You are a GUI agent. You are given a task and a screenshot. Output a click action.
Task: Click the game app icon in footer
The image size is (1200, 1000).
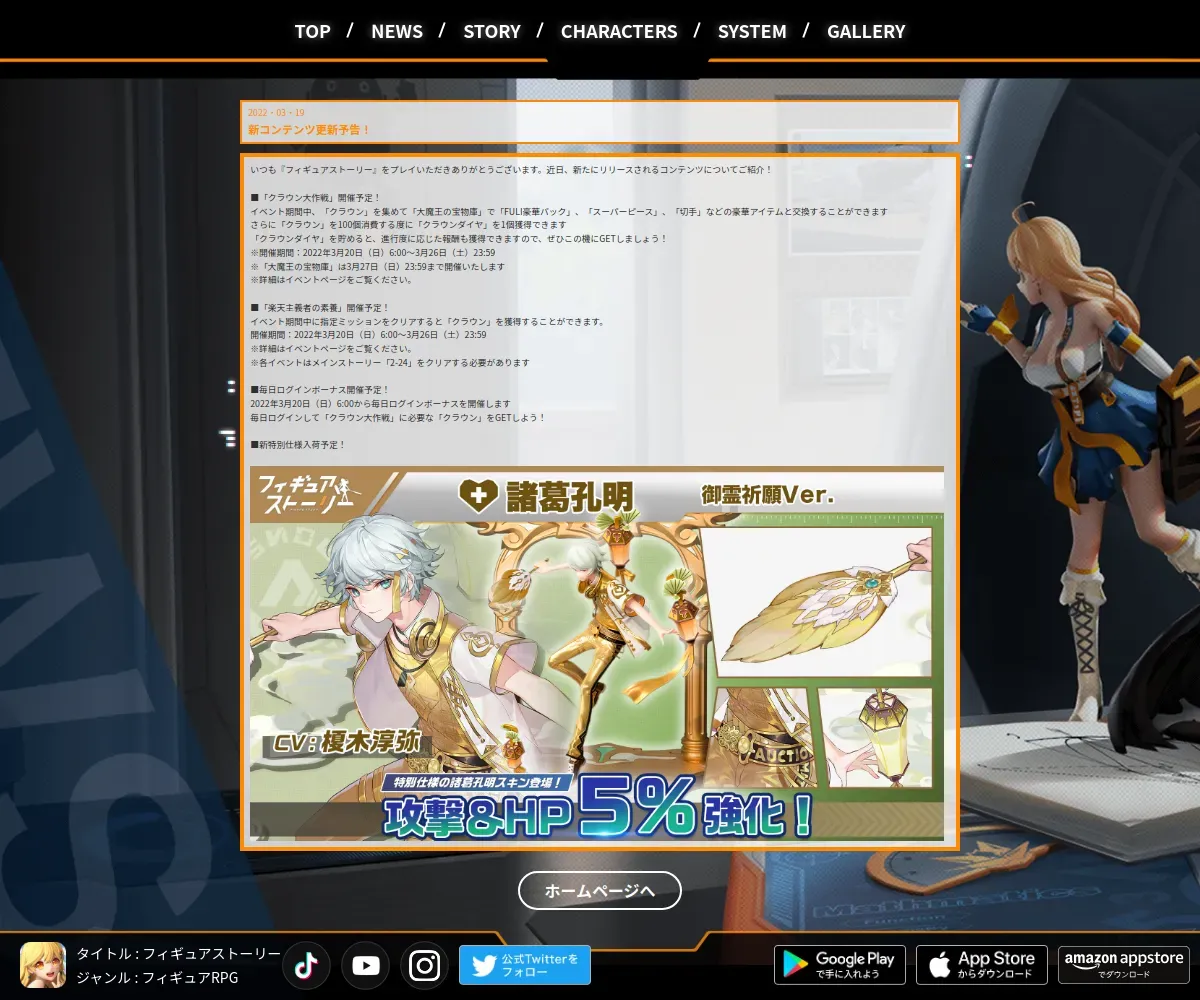click(43, 965)
